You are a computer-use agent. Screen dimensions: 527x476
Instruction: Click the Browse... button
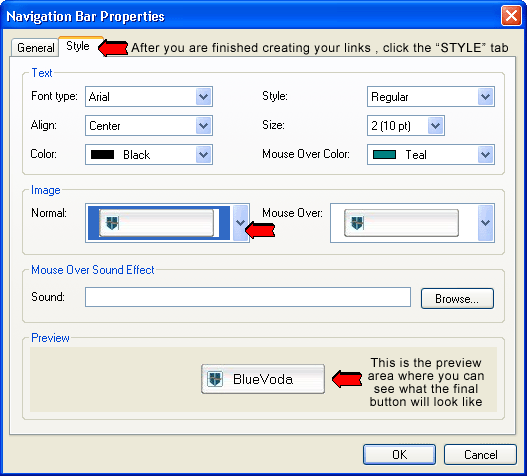457,298
